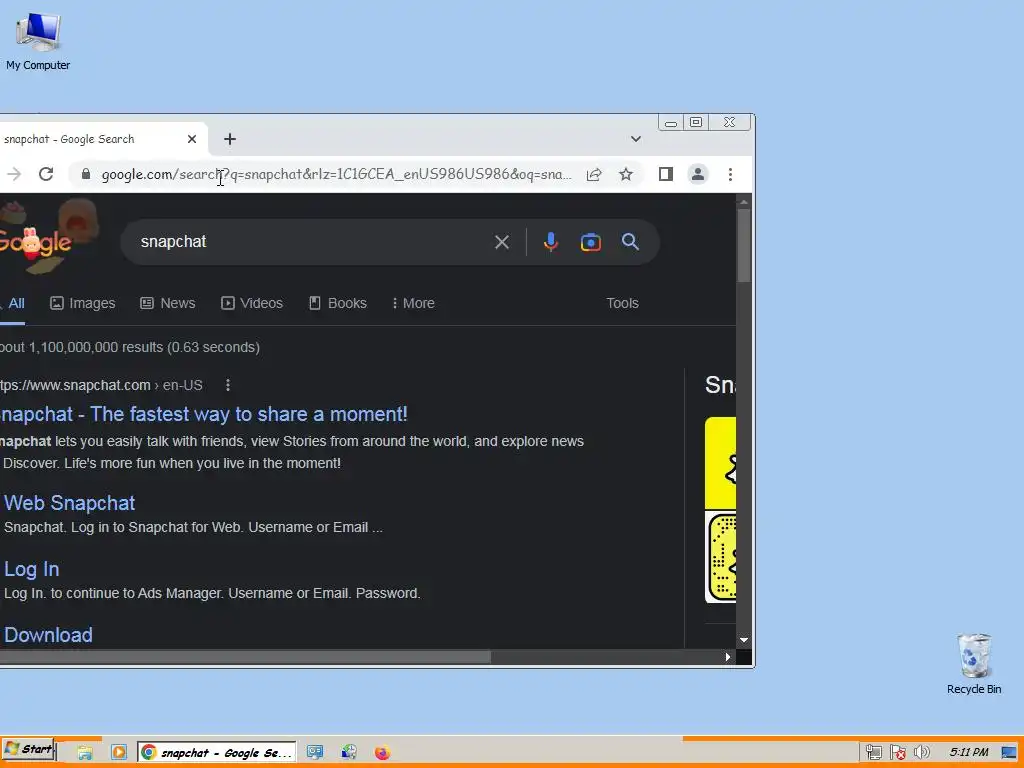Viewport: 1024px width, 768px height.
Task: Submit search with magnifier icon
Action: (630, 242)
